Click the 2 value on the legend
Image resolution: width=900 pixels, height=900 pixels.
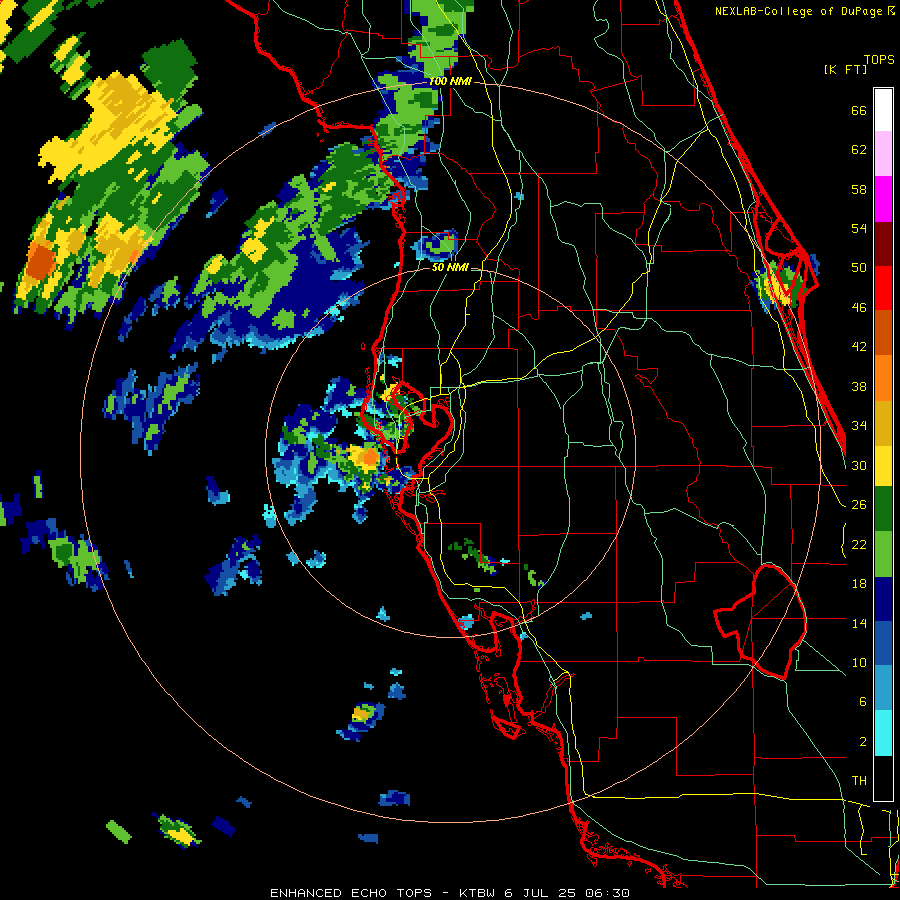point(862,742)
